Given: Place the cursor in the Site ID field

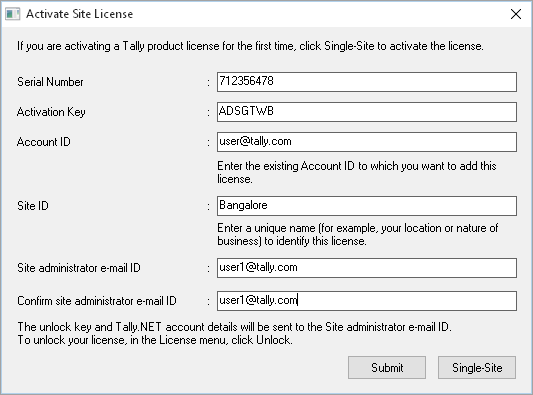Looking at the screenshot, I should coord(367,206).
